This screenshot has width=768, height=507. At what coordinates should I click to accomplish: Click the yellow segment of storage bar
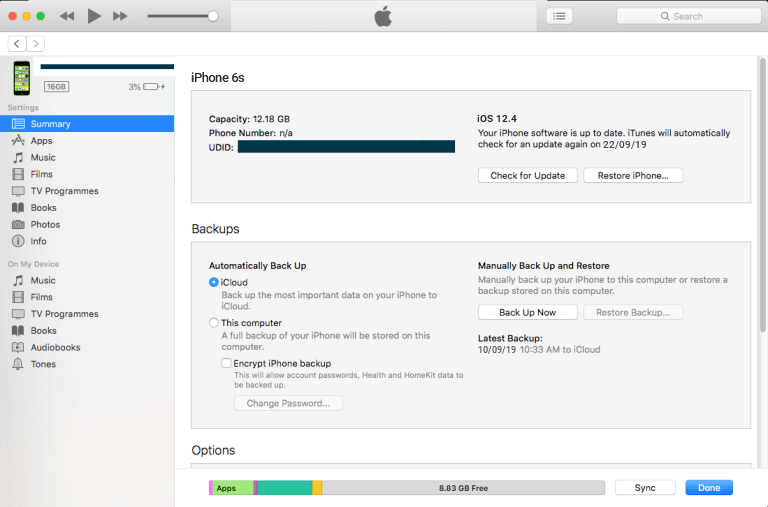point(317,488)
